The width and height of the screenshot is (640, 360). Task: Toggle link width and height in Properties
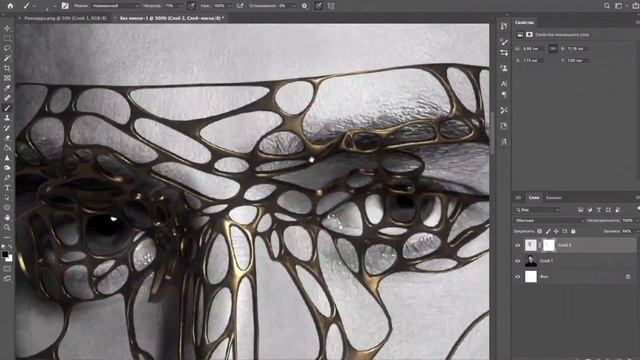point(553,49)
